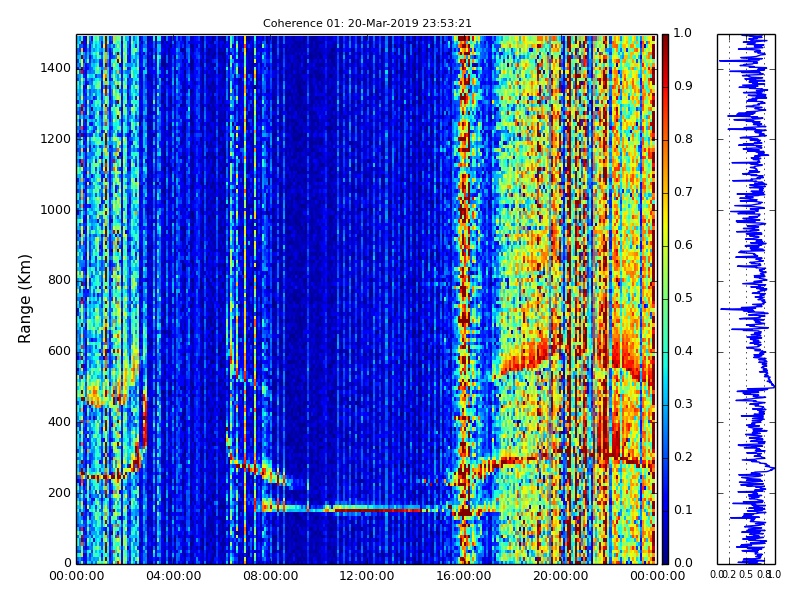The height and width of the screenshot is (600, 800).
Task: Click the red vertical band at 16:00:00
Action: (x=463, y=298)
